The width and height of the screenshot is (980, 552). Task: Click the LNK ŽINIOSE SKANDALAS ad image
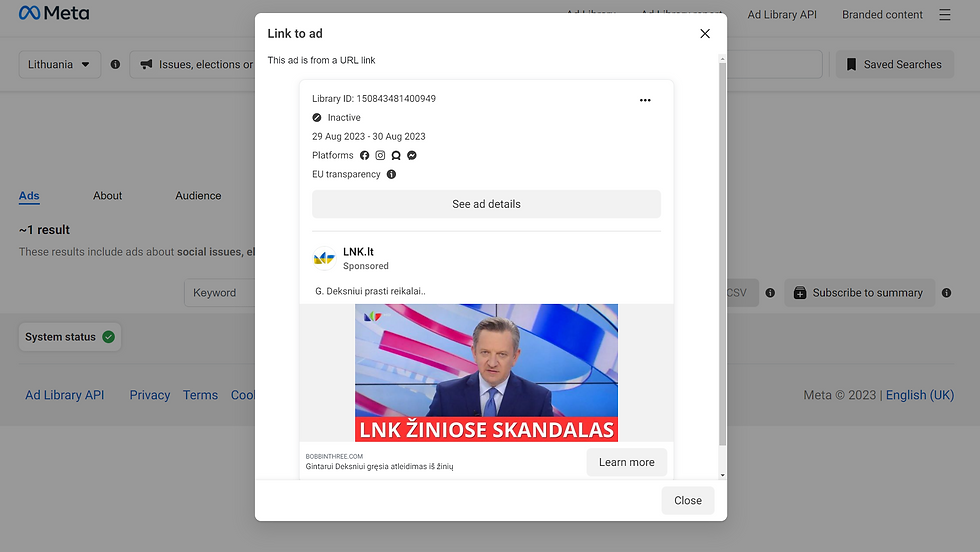486,373
